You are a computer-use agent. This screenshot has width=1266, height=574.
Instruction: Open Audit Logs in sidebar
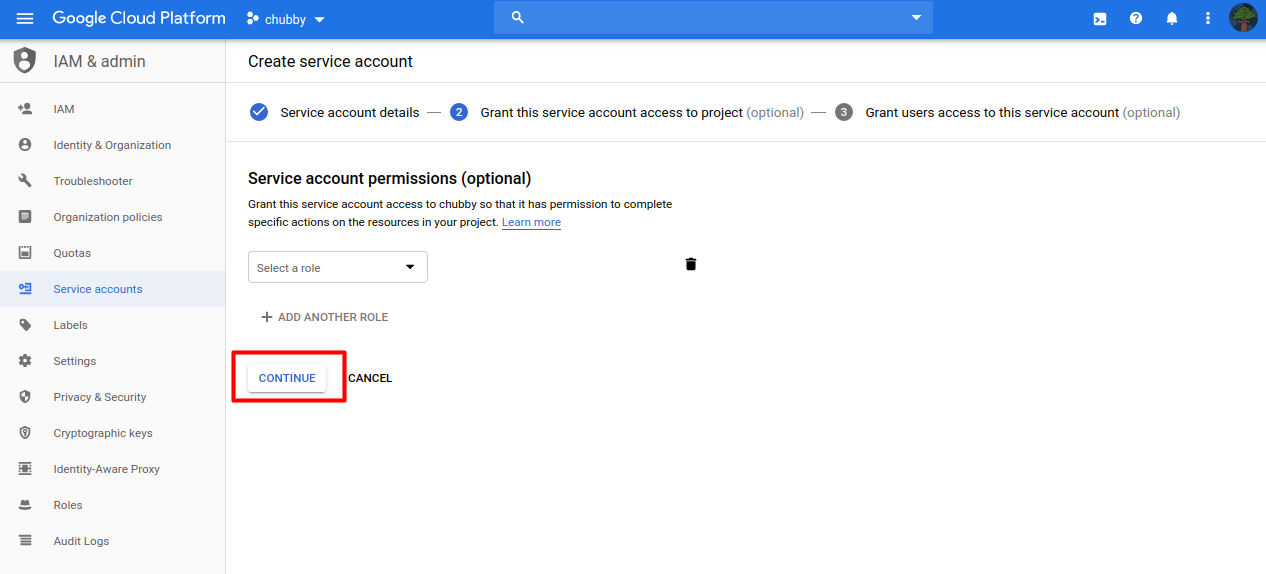[x=112, y=541]
